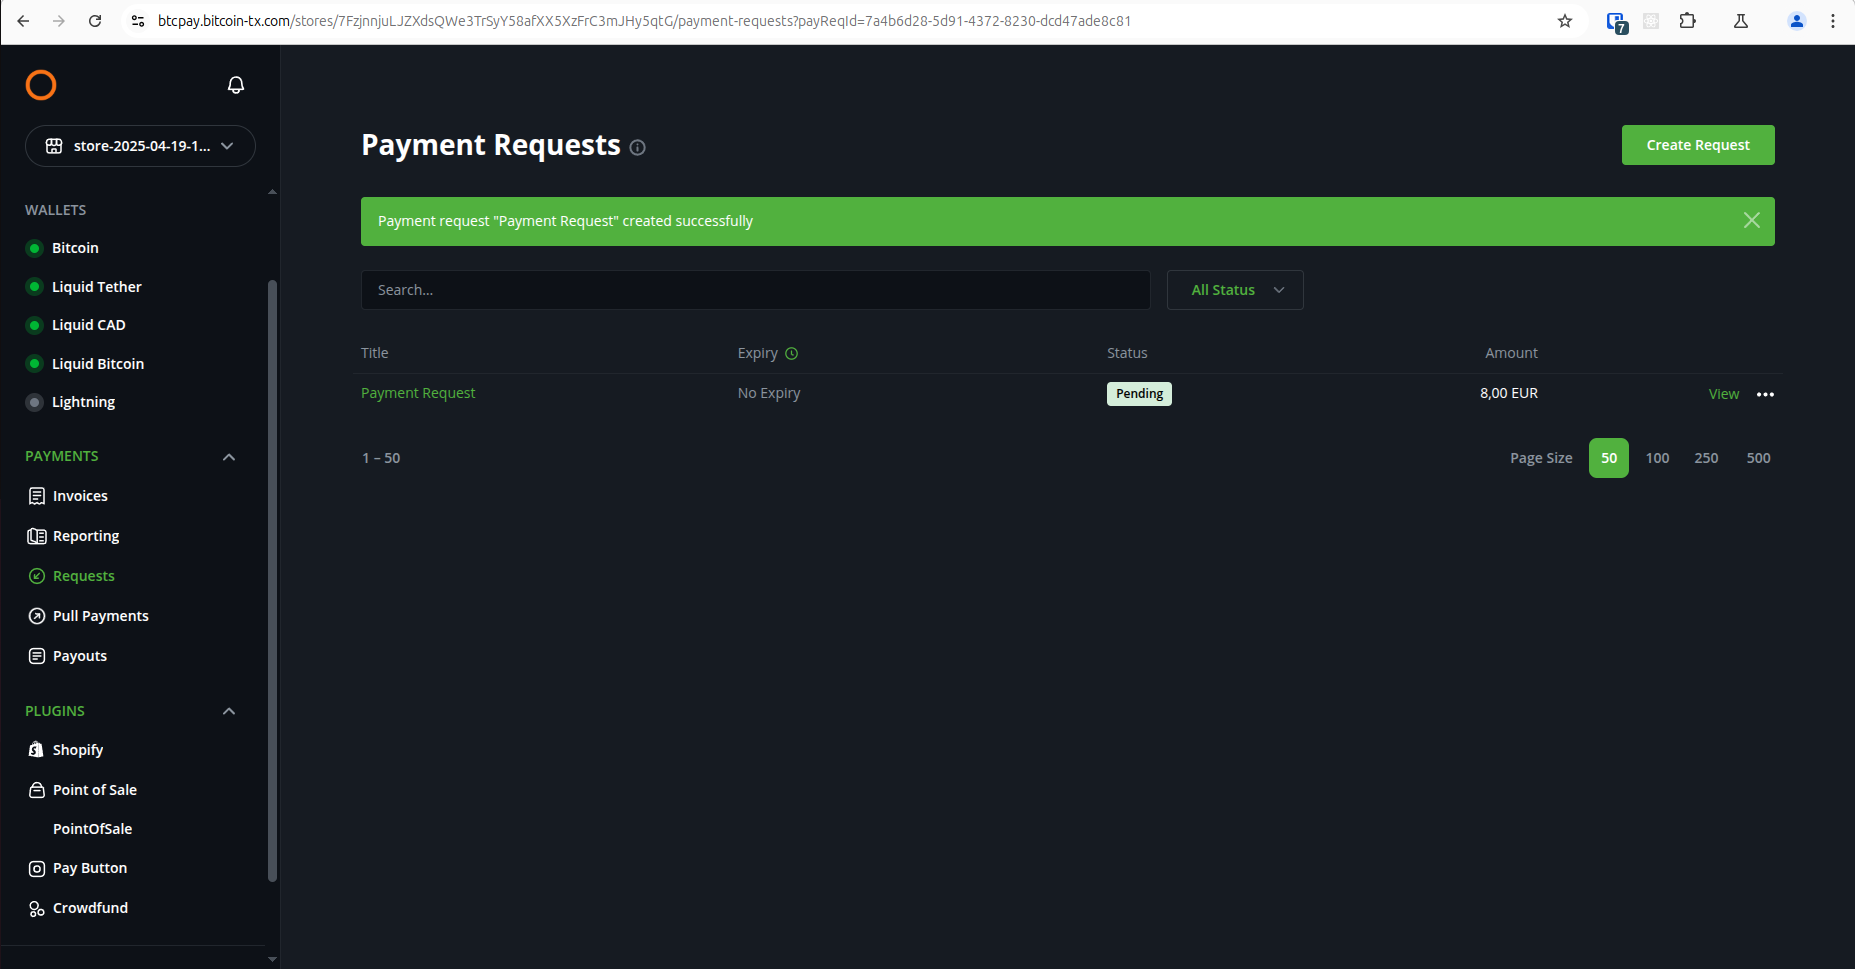Viewport: 1855px width, 969px height.
Task: Open the Liquid Bitcoin wallet
Action: (98, 364)
